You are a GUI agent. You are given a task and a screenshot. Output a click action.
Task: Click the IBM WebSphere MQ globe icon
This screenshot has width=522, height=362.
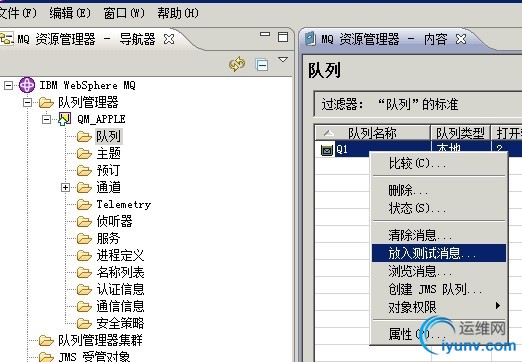click(x=27, y=85)
